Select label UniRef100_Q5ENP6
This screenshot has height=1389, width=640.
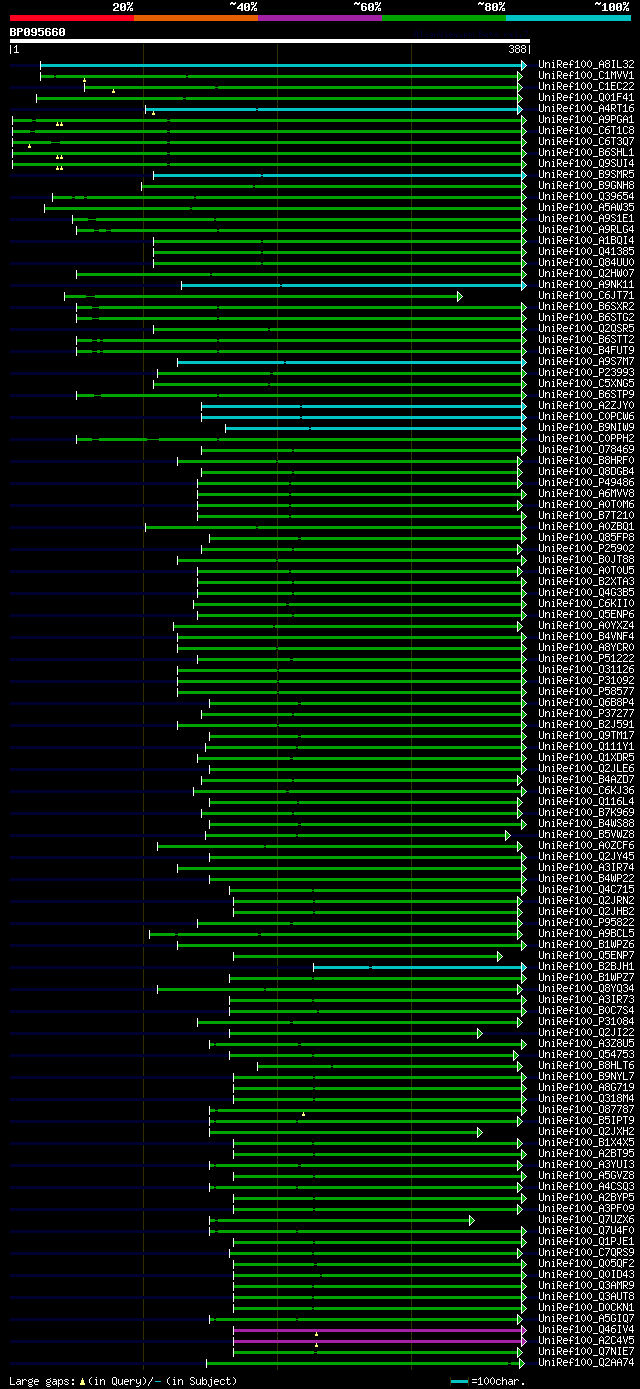[x=586, y=614]
